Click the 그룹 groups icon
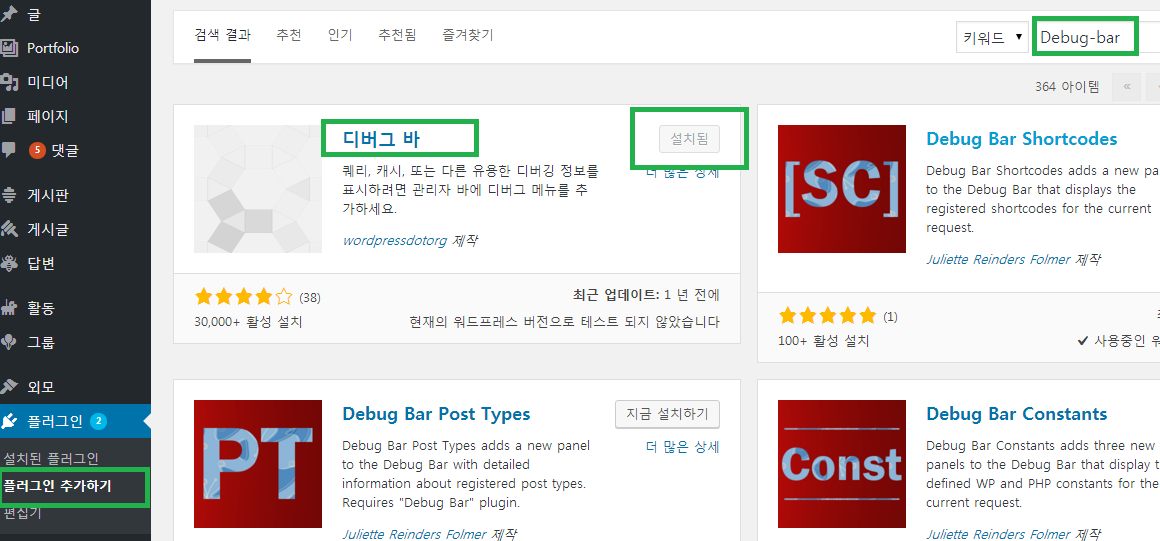1160x541 pixels. [x=9, y=342]
